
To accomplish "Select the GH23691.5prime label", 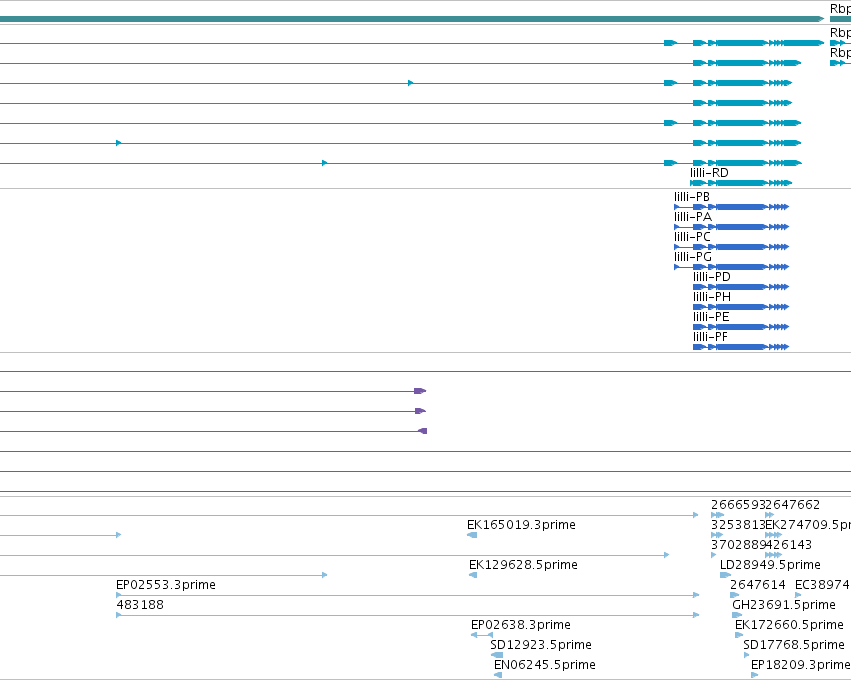I will point(784,605).
